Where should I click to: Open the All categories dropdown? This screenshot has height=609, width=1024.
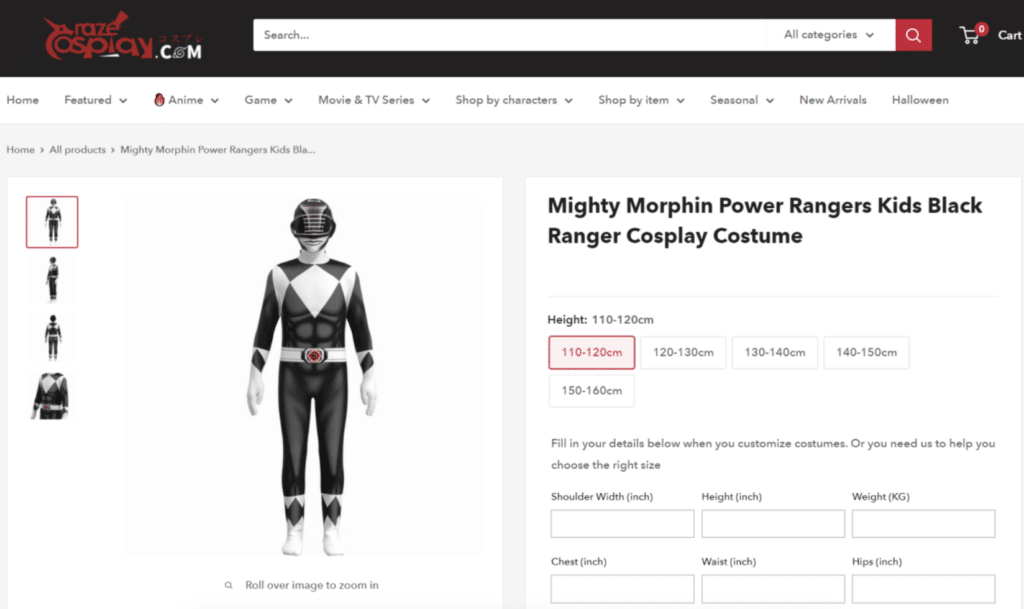pos(829,35)
